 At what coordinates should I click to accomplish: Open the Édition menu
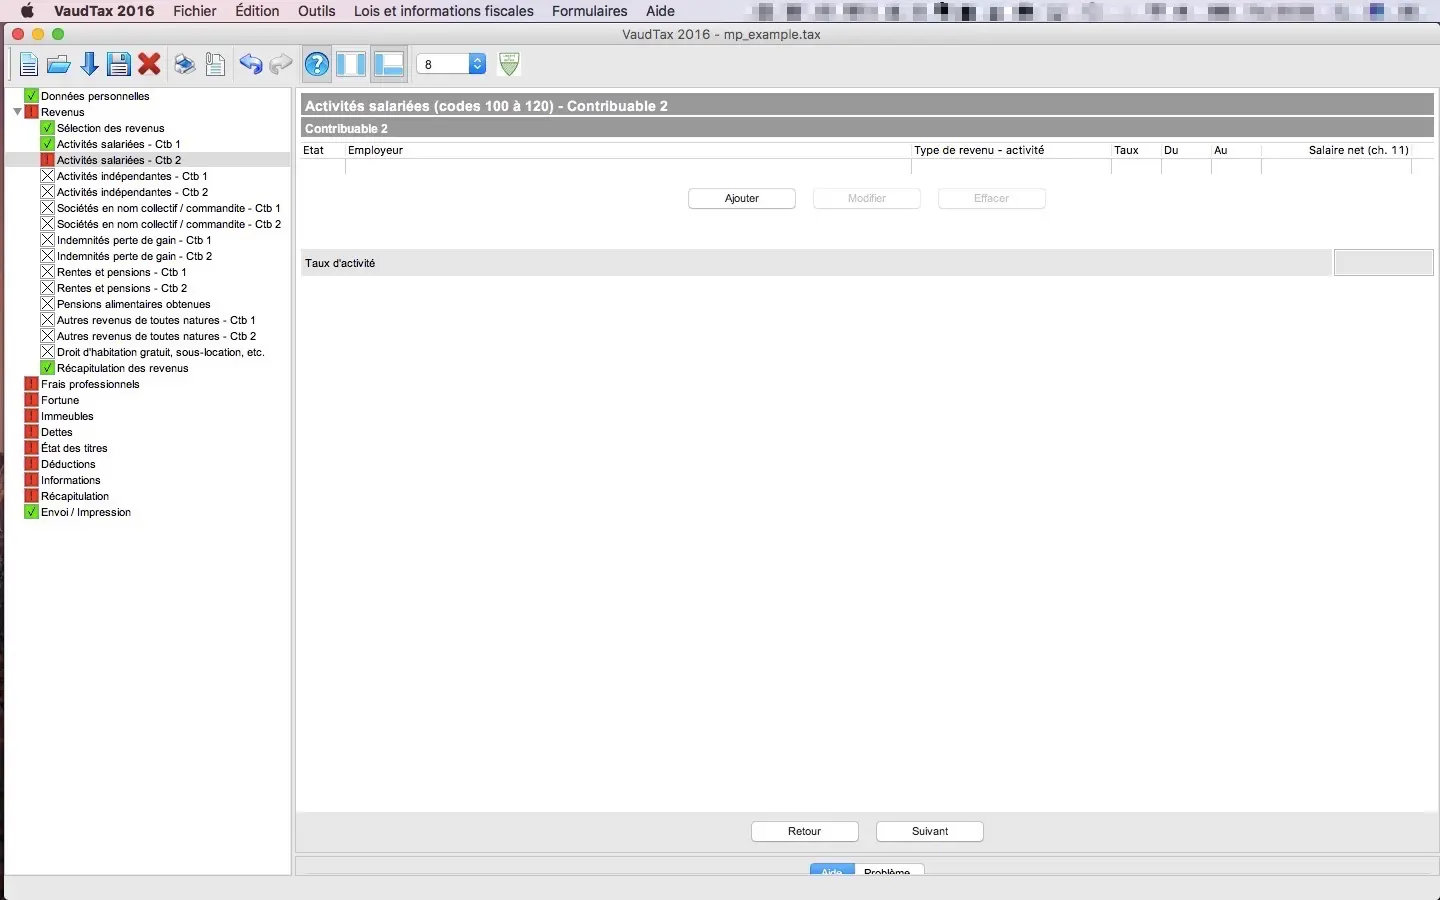tap(257, 11)
